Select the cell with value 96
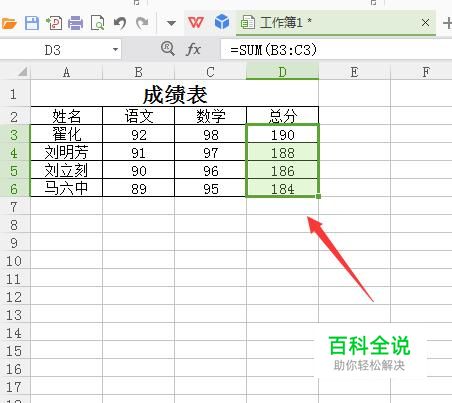 pyautogui.click(x=210, y=170)
